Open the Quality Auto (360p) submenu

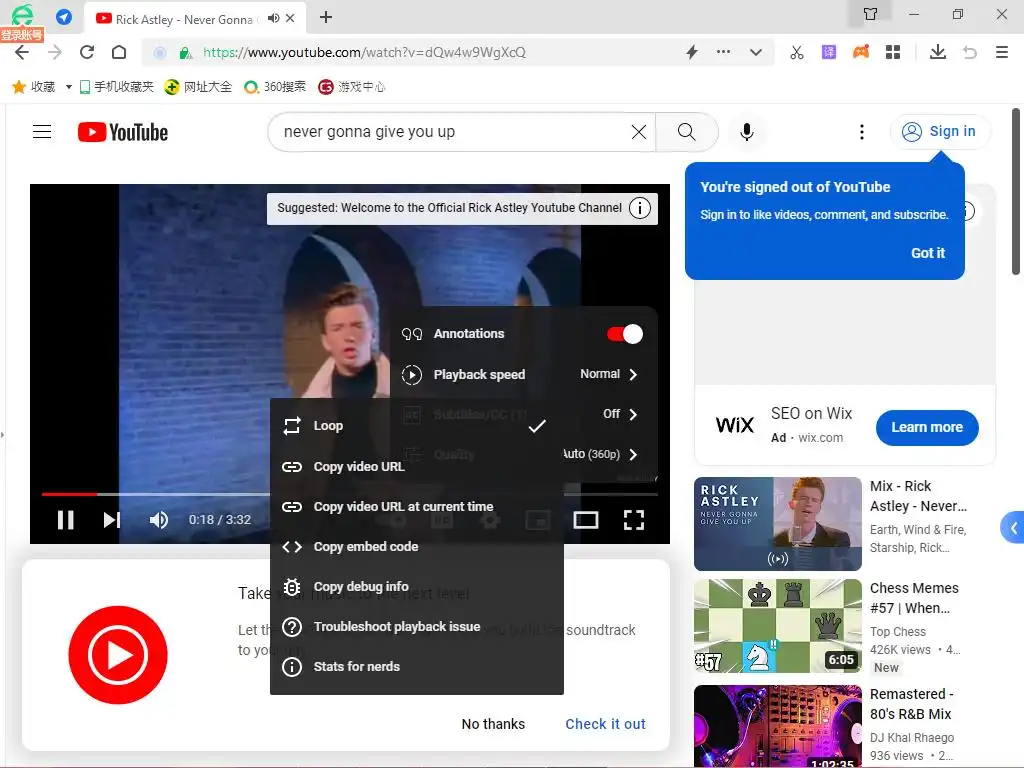[x=600, y=454]
